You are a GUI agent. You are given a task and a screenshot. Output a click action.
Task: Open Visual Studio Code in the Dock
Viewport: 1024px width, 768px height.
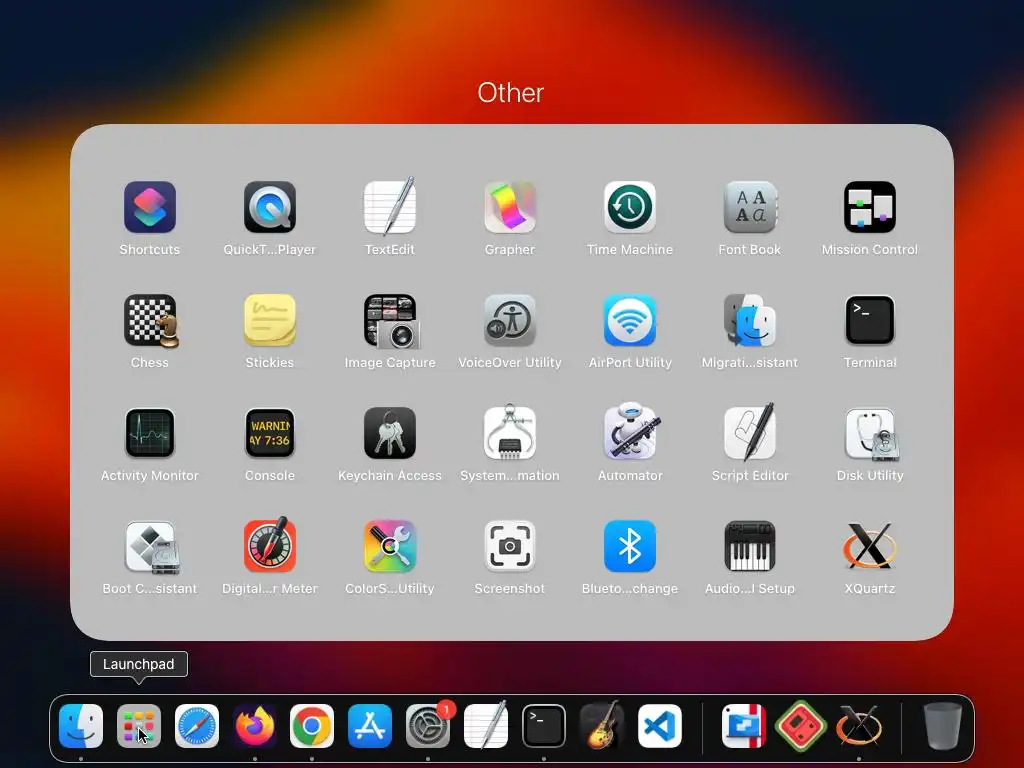click(660, 726)
